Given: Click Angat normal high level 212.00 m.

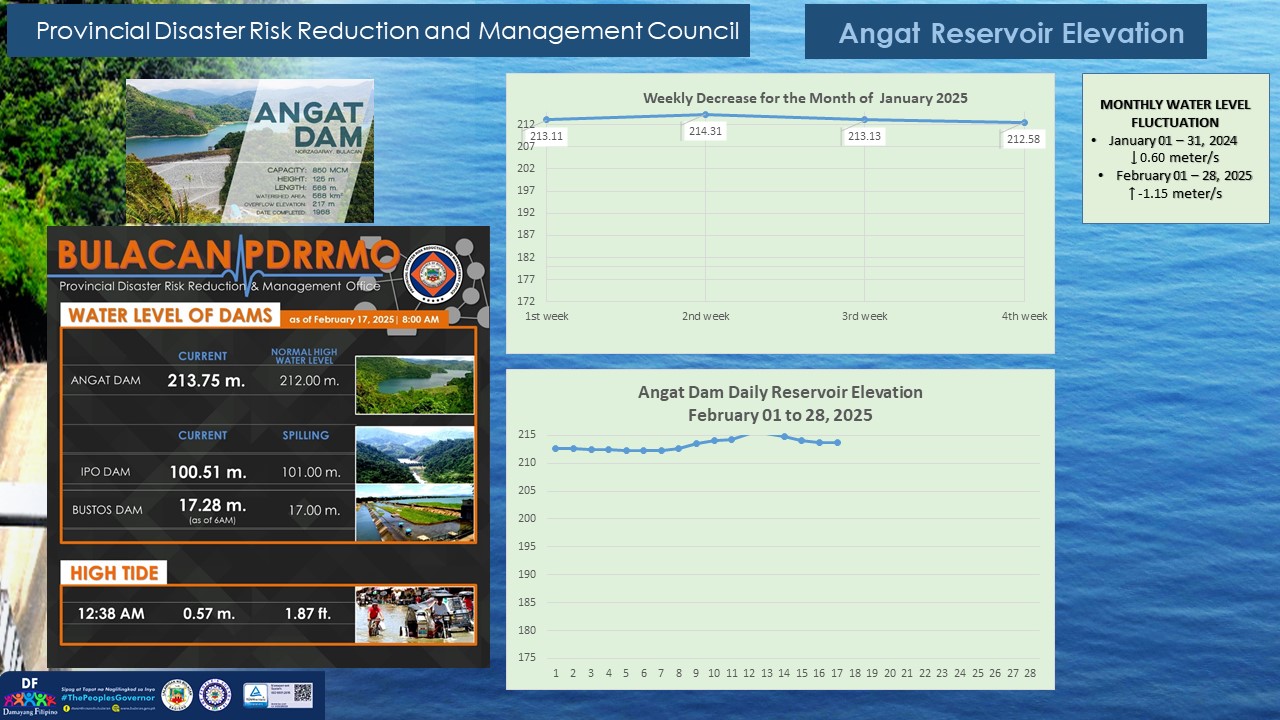Looking at the screenshot, I should click(310, 381).
